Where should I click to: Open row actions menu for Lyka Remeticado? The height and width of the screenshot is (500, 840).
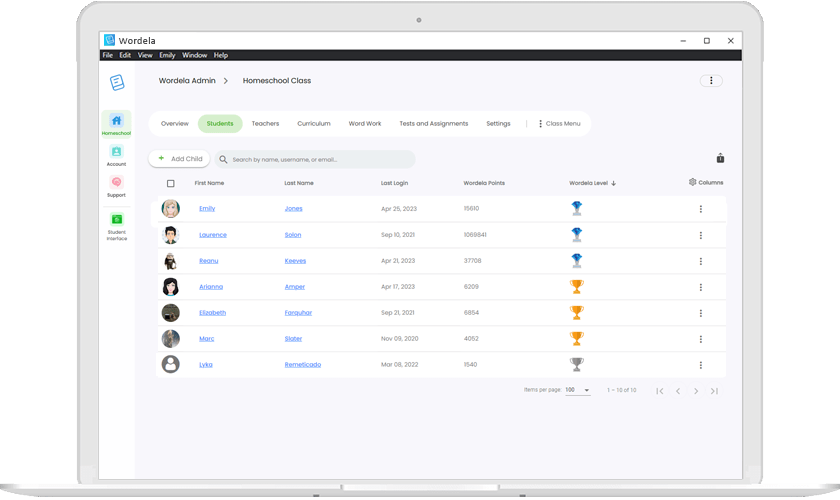[700, 365]
